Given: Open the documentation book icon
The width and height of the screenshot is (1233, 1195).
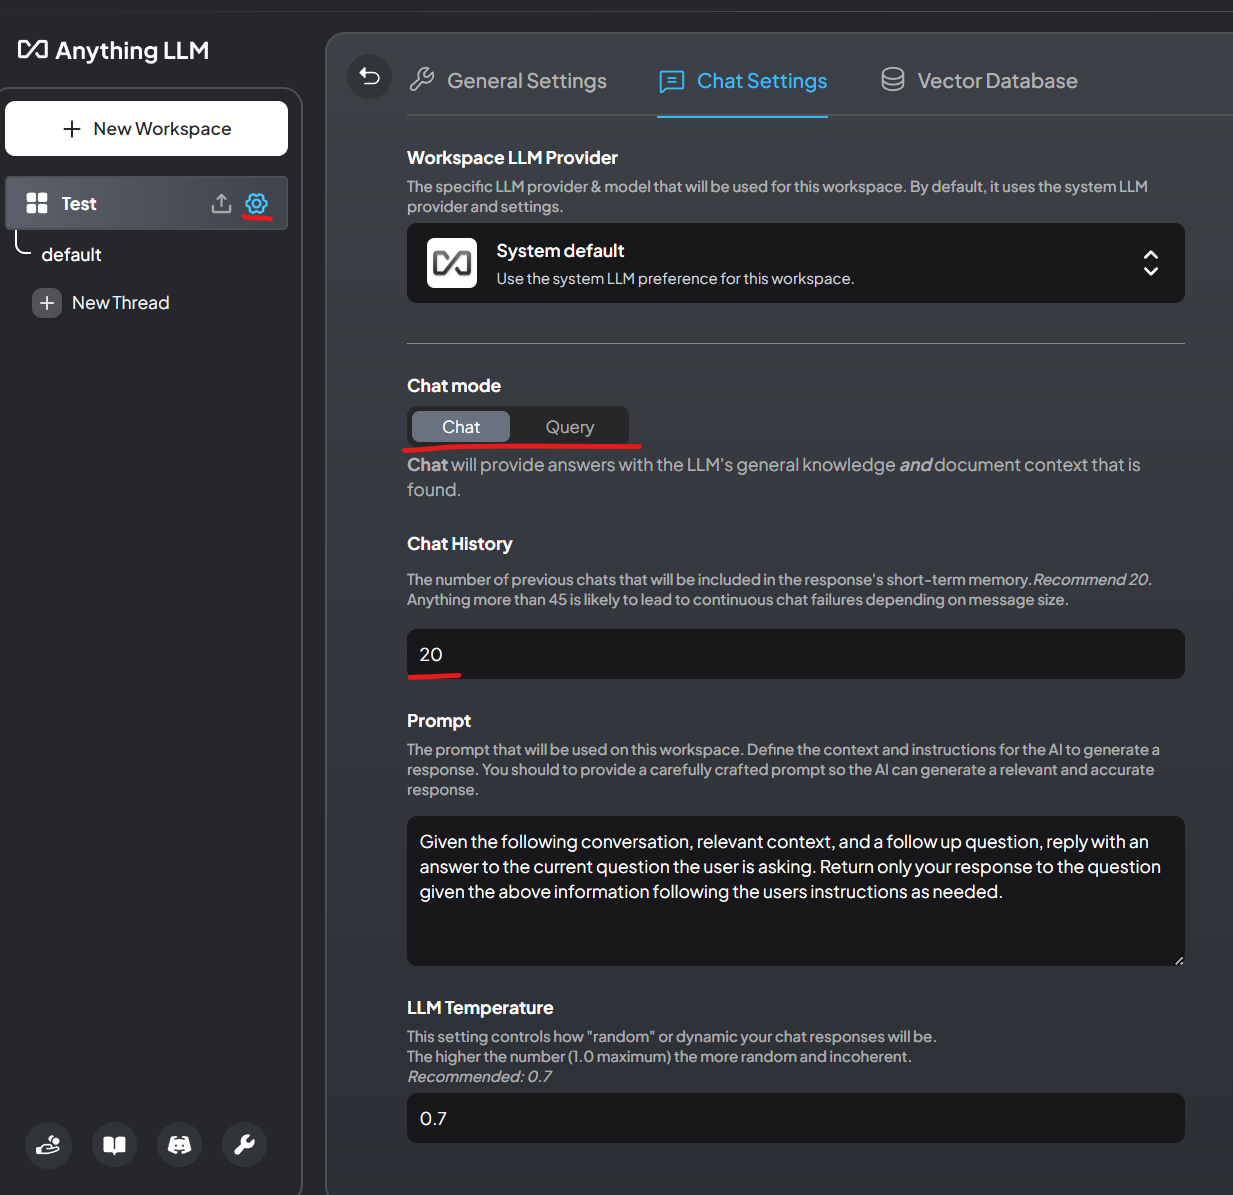Looking at the screenshot, I should pyautogui.click(x=114, y=1145).
